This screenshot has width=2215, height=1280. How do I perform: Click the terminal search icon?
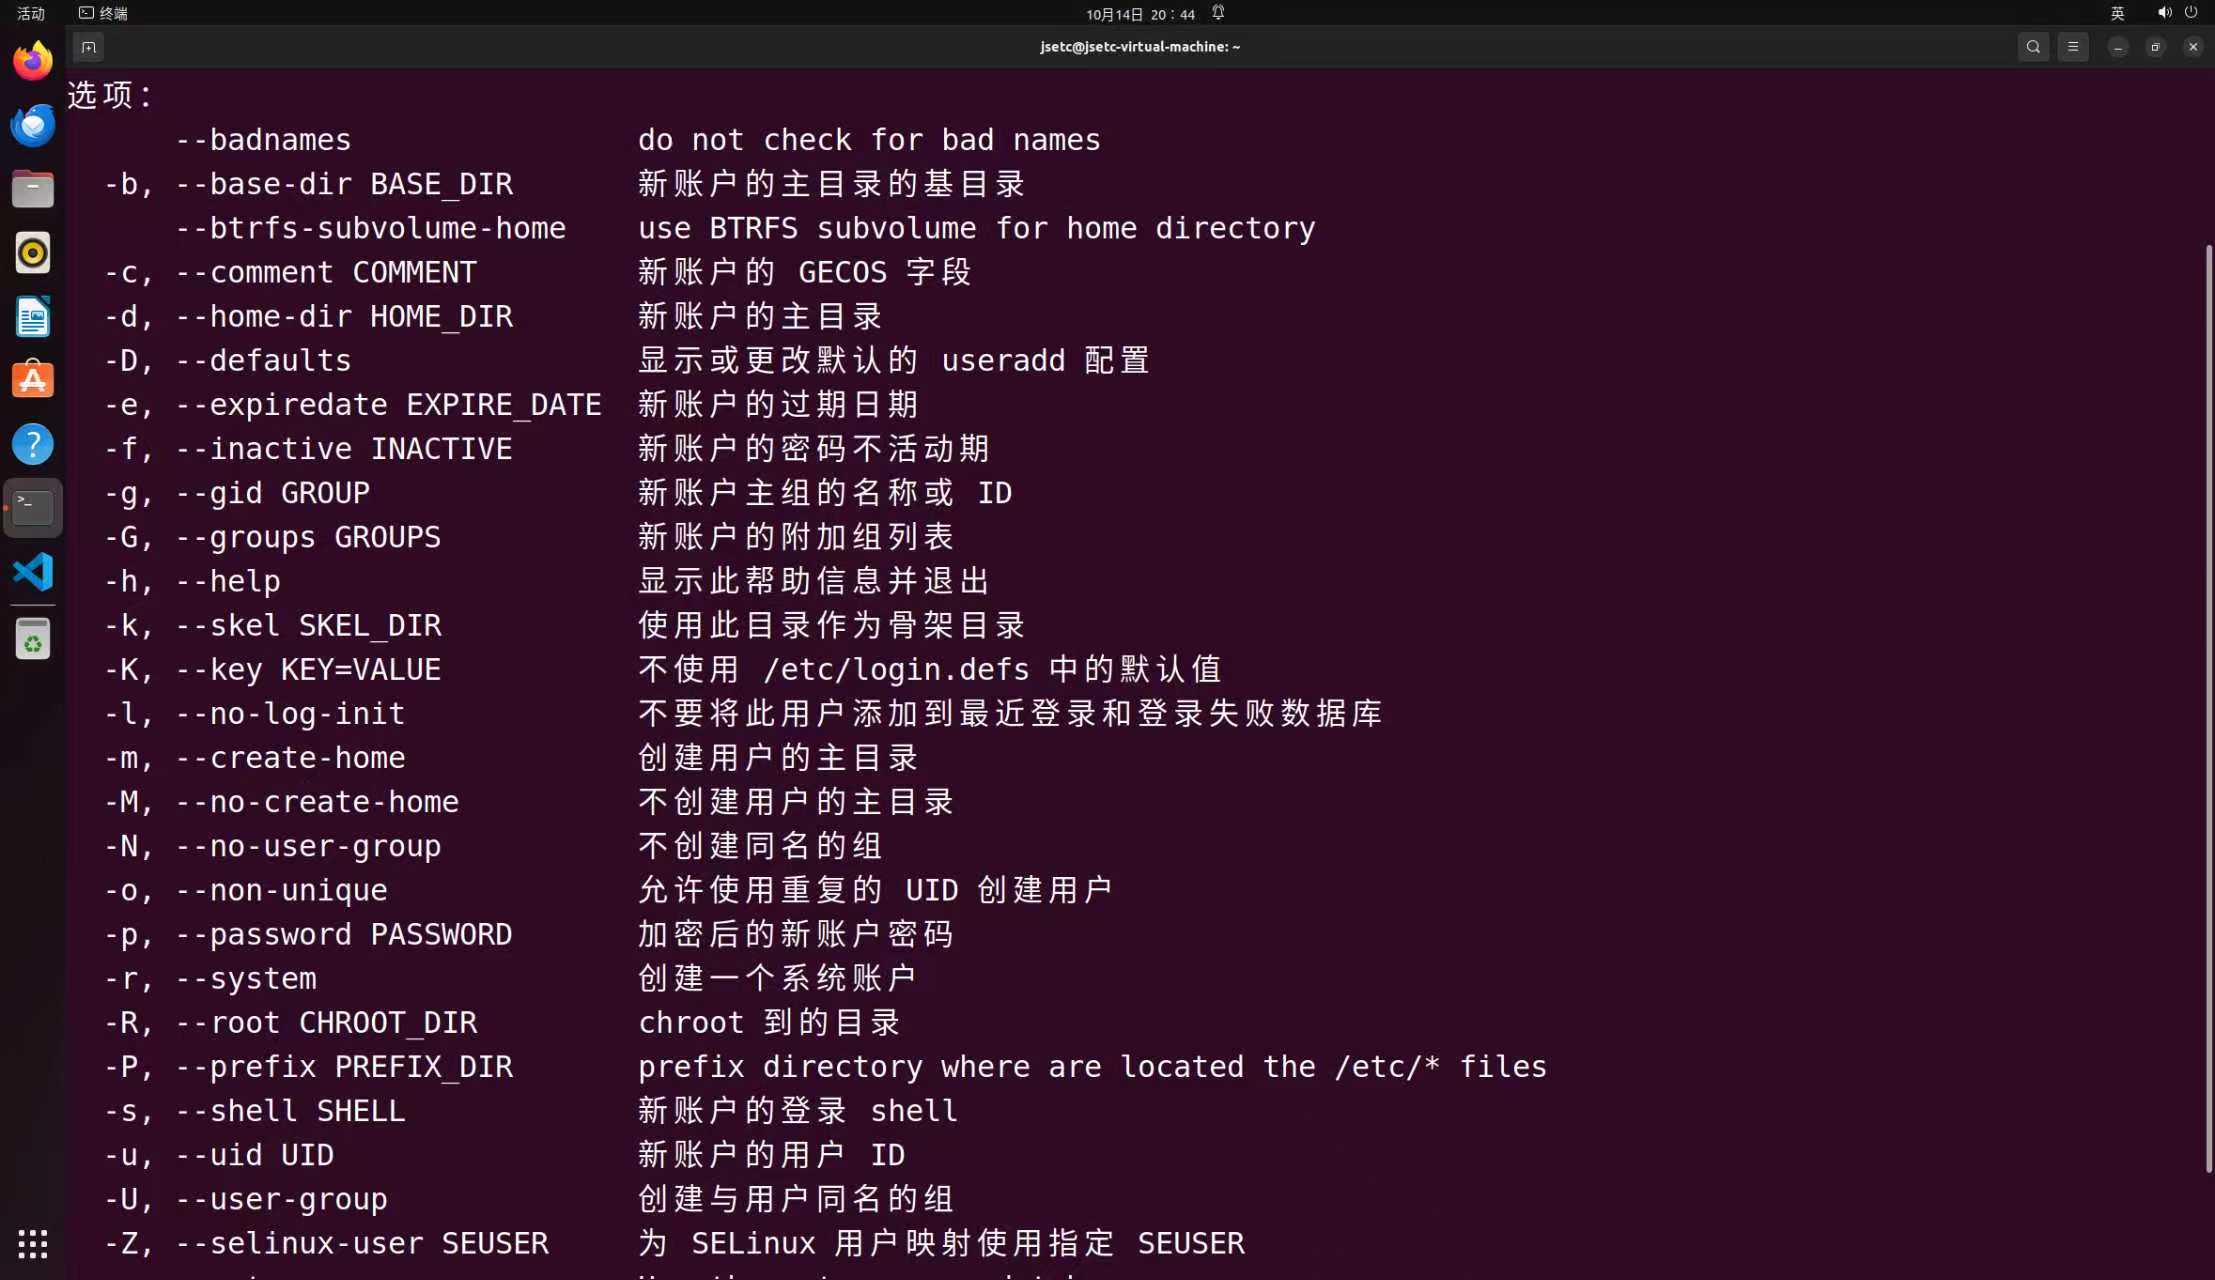2033,47
